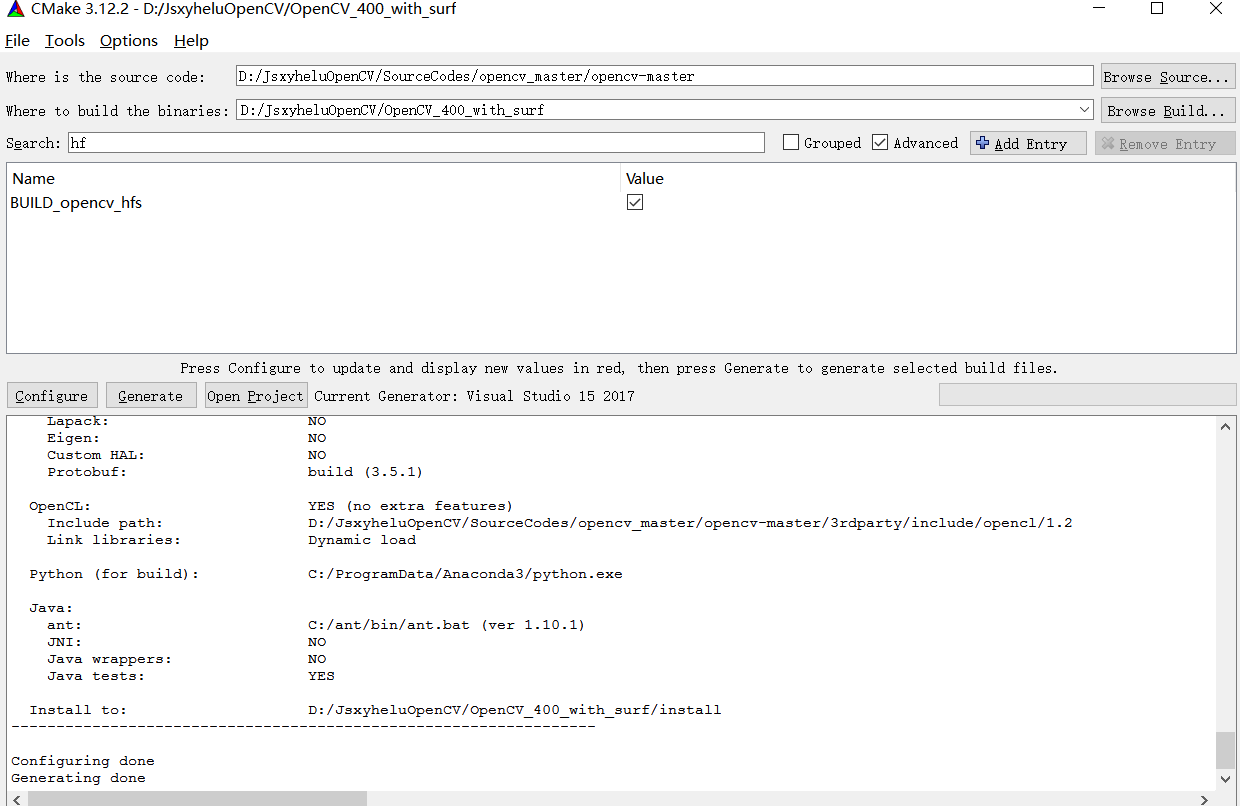This screenshot has width=1240, height=806.
Task: Click the Remove Entry button
Action: tap(1165, 143)
